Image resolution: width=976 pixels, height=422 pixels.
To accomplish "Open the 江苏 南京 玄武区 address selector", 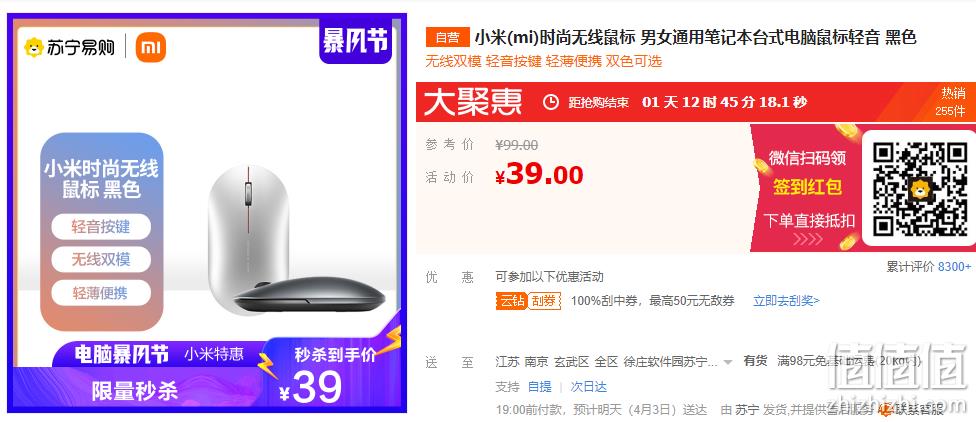I will point(608,362).
